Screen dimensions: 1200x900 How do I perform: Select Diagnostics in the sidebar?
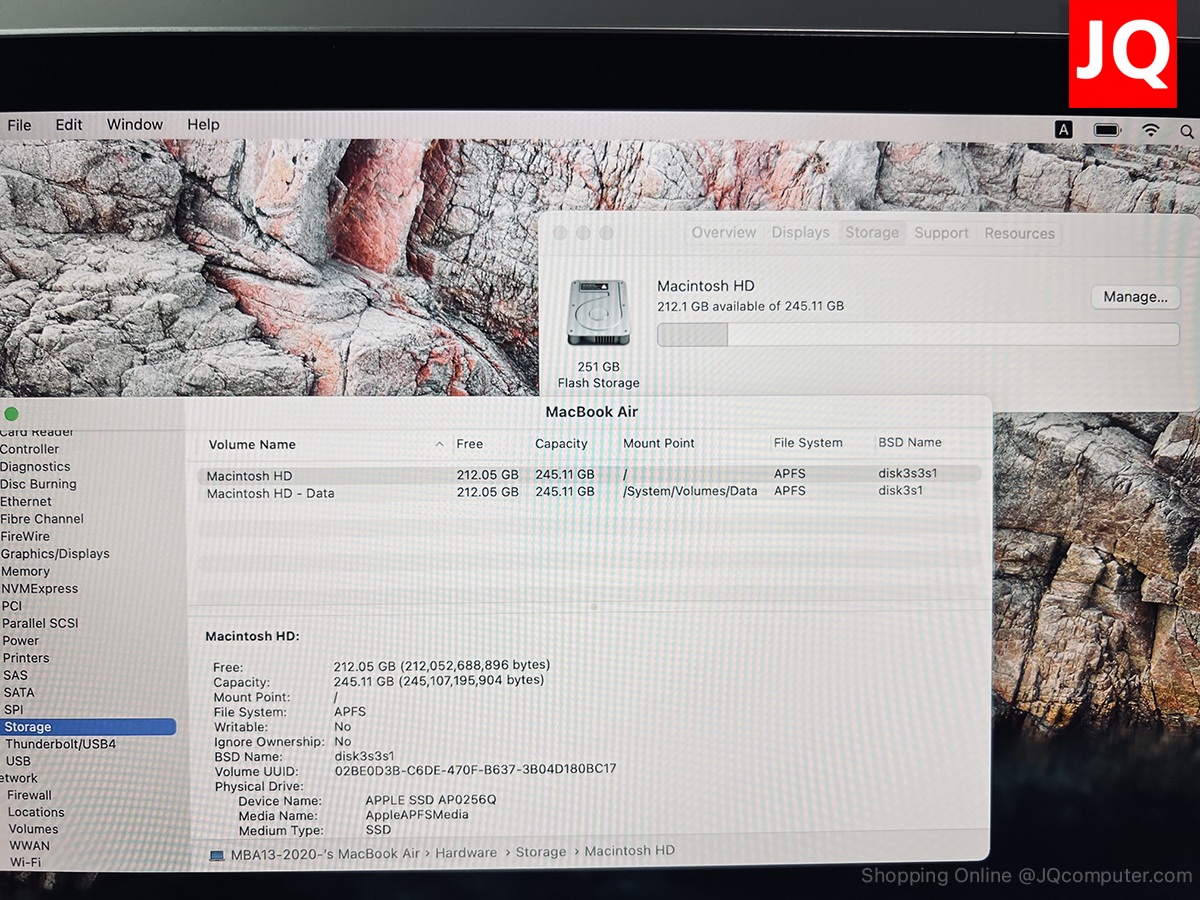35,467
